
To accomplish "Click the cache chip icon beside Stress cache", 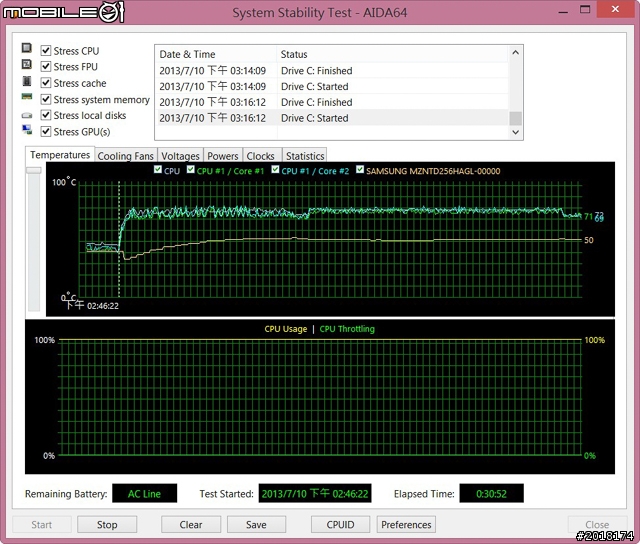I will (x=27, y=81).
